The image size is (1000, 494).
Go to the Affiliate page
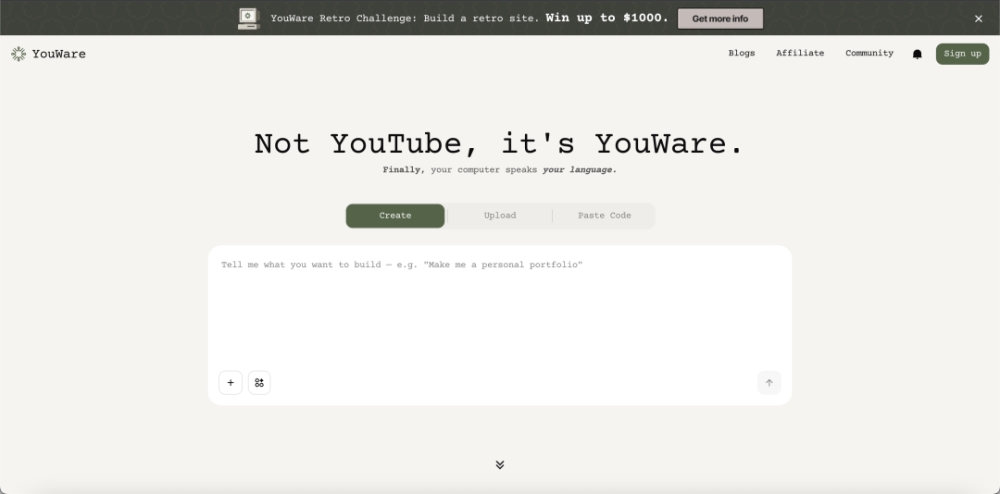800,53
